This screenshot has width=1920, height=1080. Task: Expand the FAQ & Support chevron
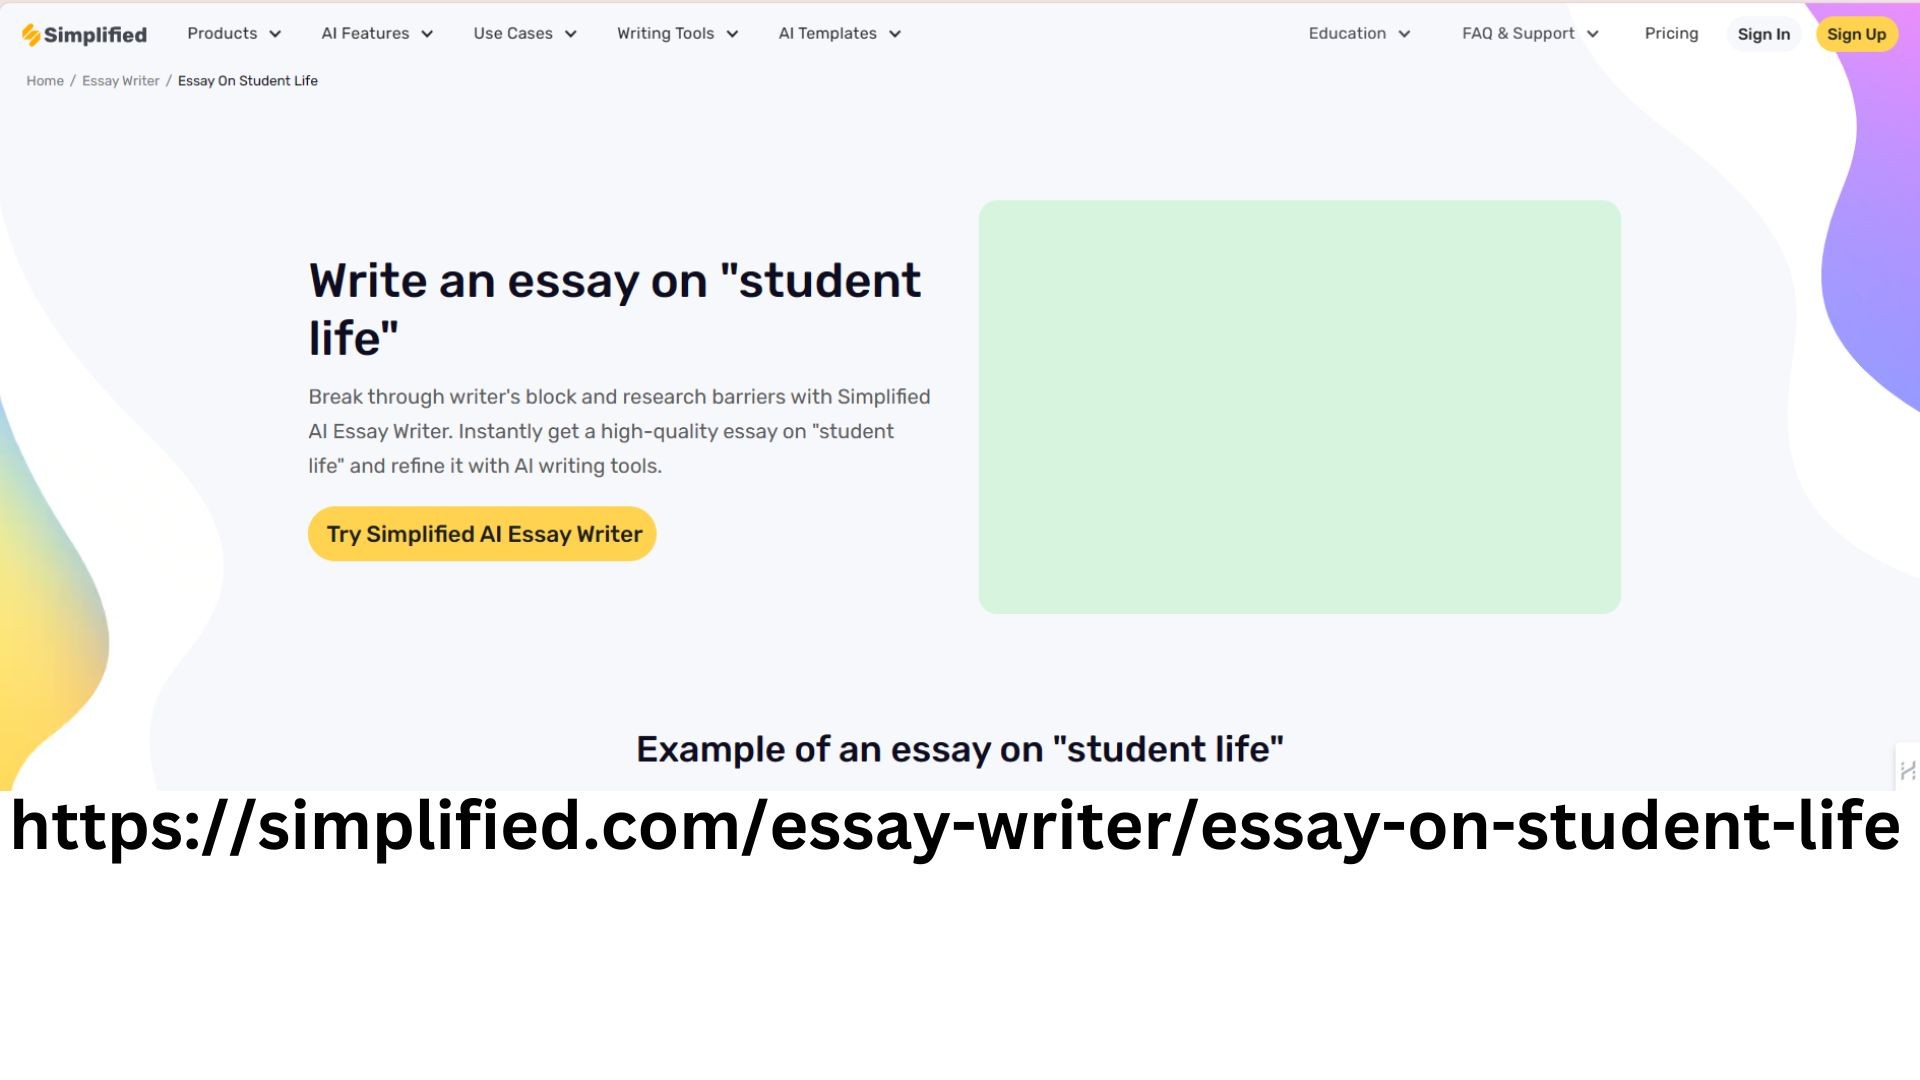[x=1593, y=34]
